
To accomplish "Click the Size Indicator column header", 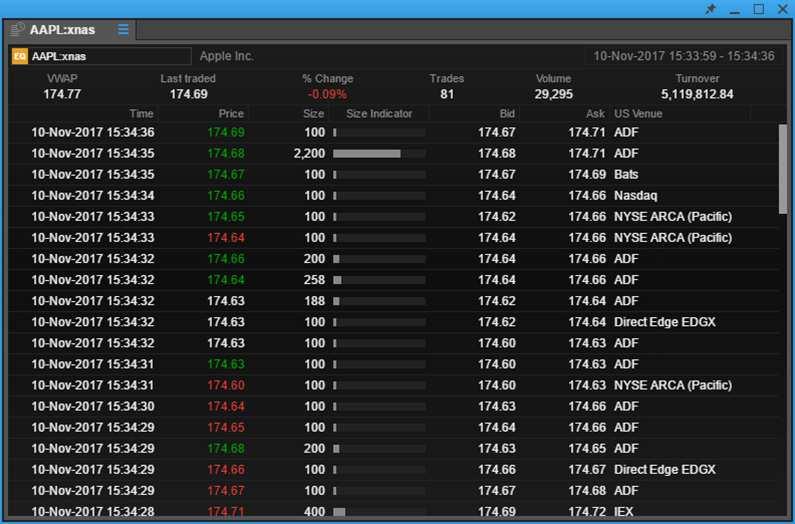I will [x=379, y=114].
